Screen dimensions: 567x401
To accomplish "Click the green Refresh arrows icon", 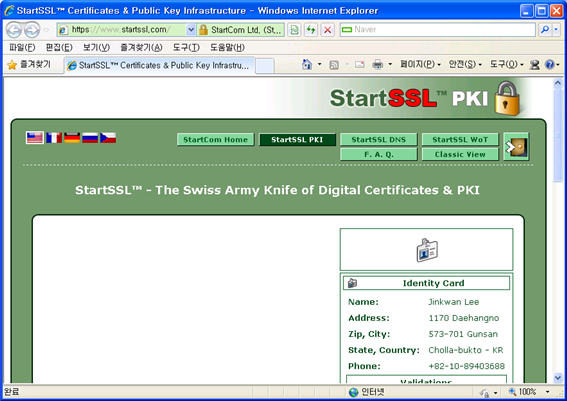I will pos(311,30).
